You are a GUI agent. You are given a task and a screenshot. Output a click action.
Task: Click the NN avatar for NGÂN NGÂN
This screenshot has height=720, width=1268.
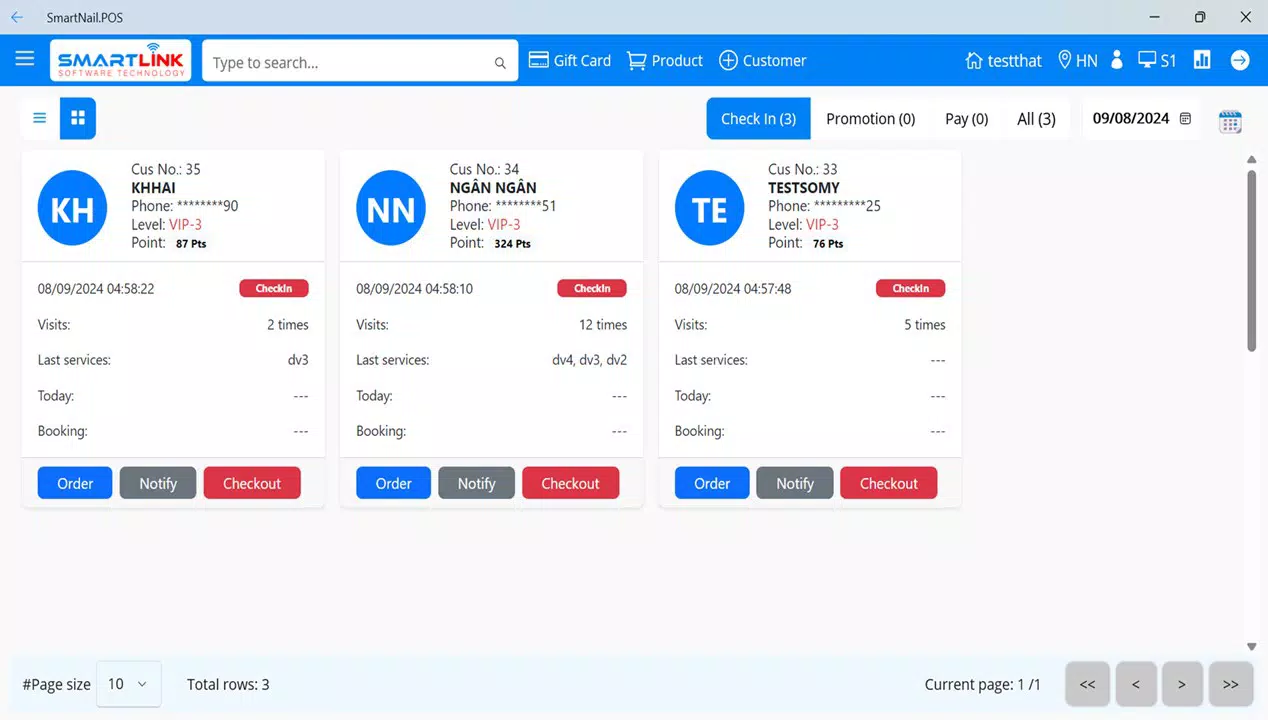(x=391, y=209)
